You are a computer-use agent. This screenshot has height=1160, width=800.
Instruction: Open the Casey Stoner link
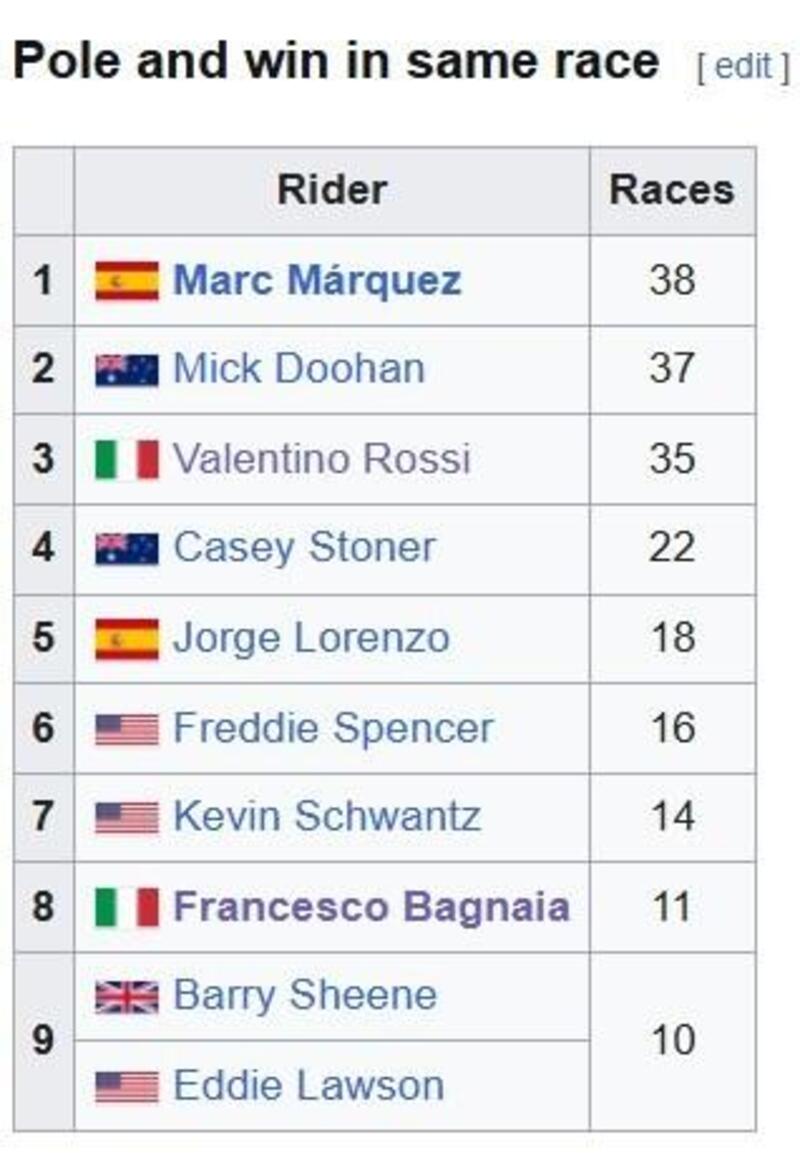coord(304,548)
